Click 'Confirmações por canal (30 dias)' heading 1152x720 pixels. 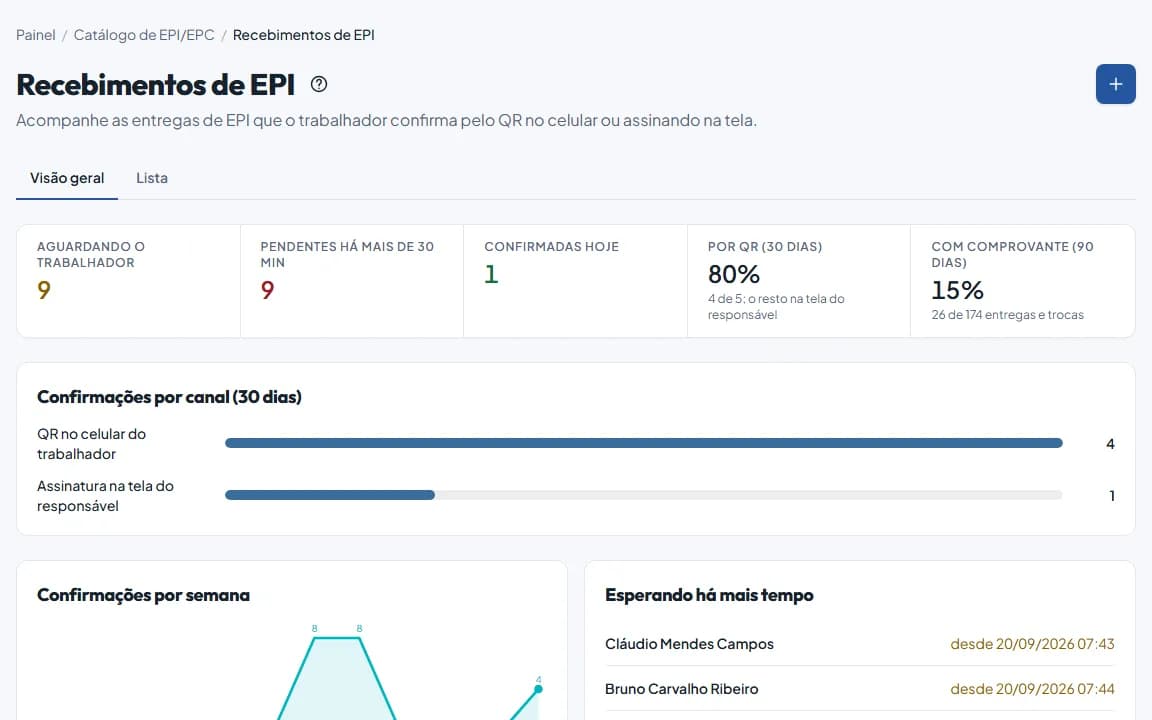point(169,397)
